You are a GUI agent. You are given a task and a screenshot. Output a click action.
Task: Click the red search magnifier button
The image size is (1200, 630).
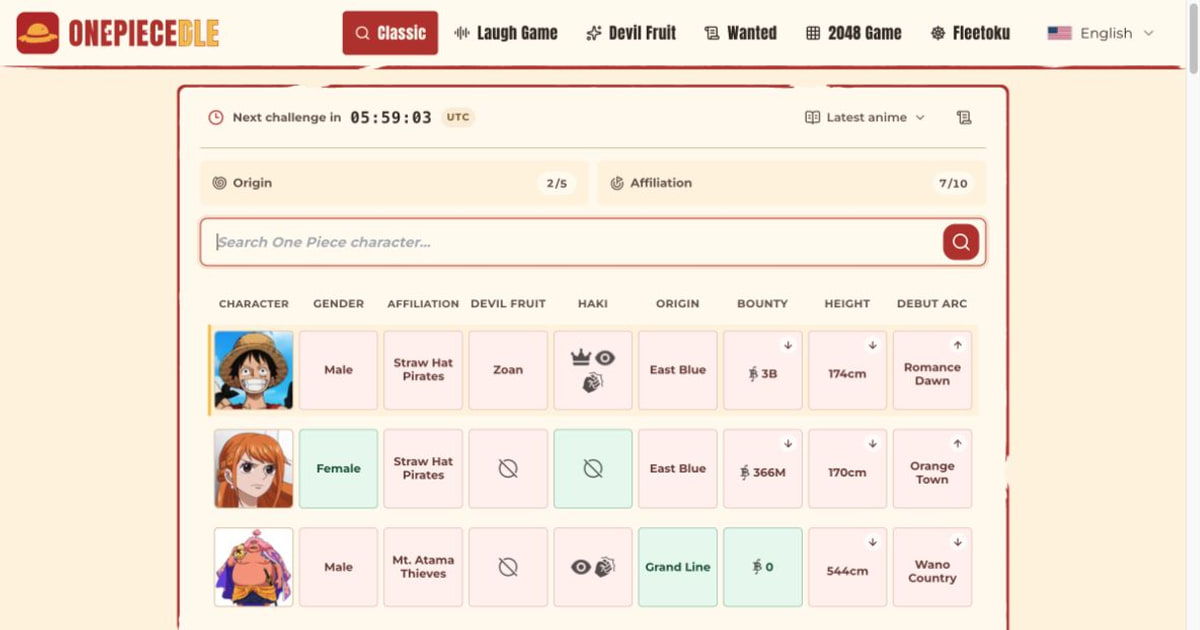pyautogui.click(x=961, y=242)
